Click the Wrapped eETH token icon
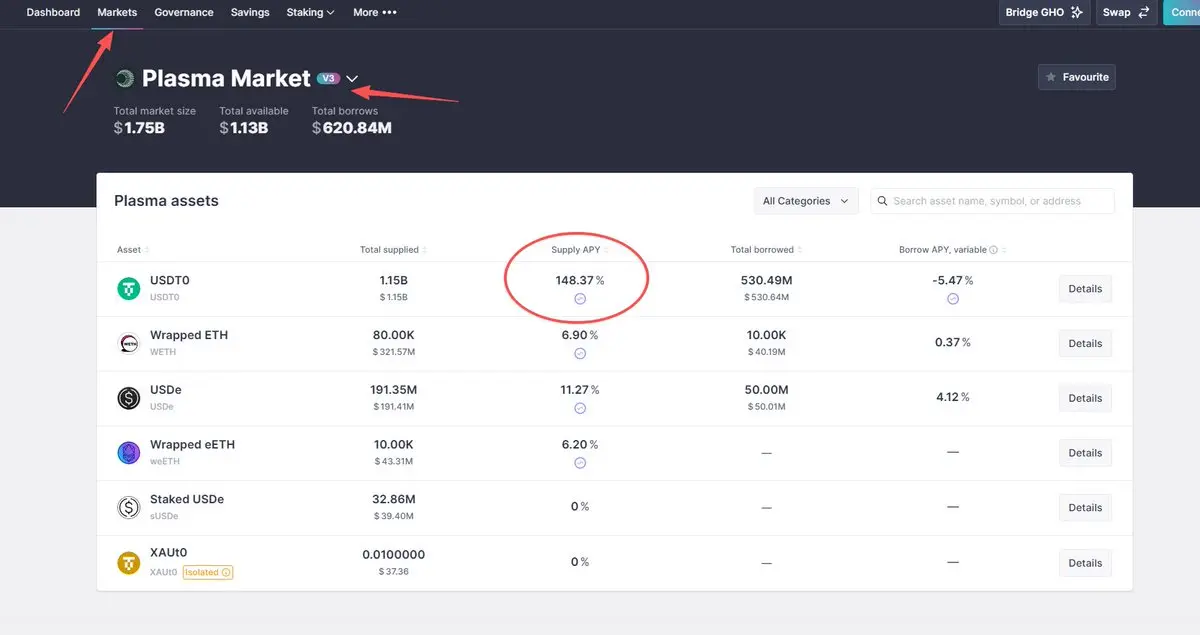The height and width of the screenshot is (635, 1200). (x=129, y=453)
